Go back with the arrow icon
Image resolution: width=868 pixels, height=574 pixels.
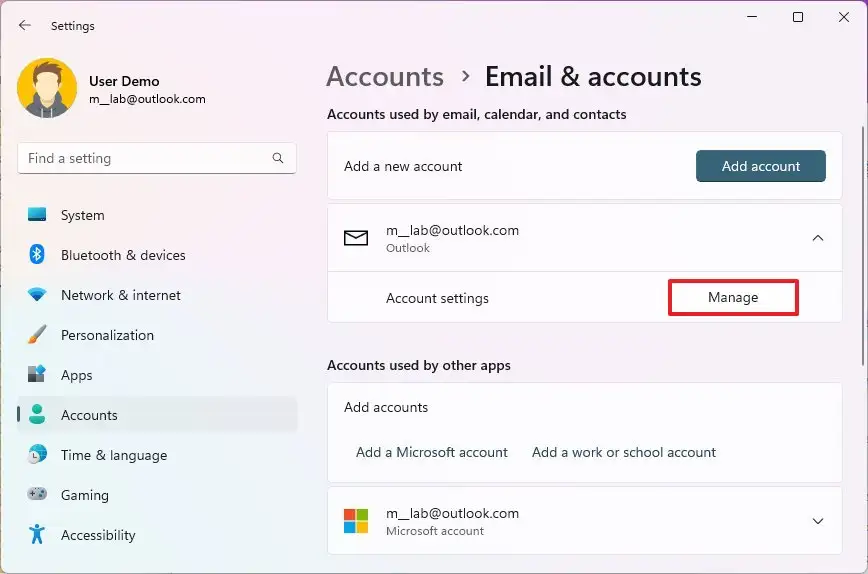click(24, 25)
